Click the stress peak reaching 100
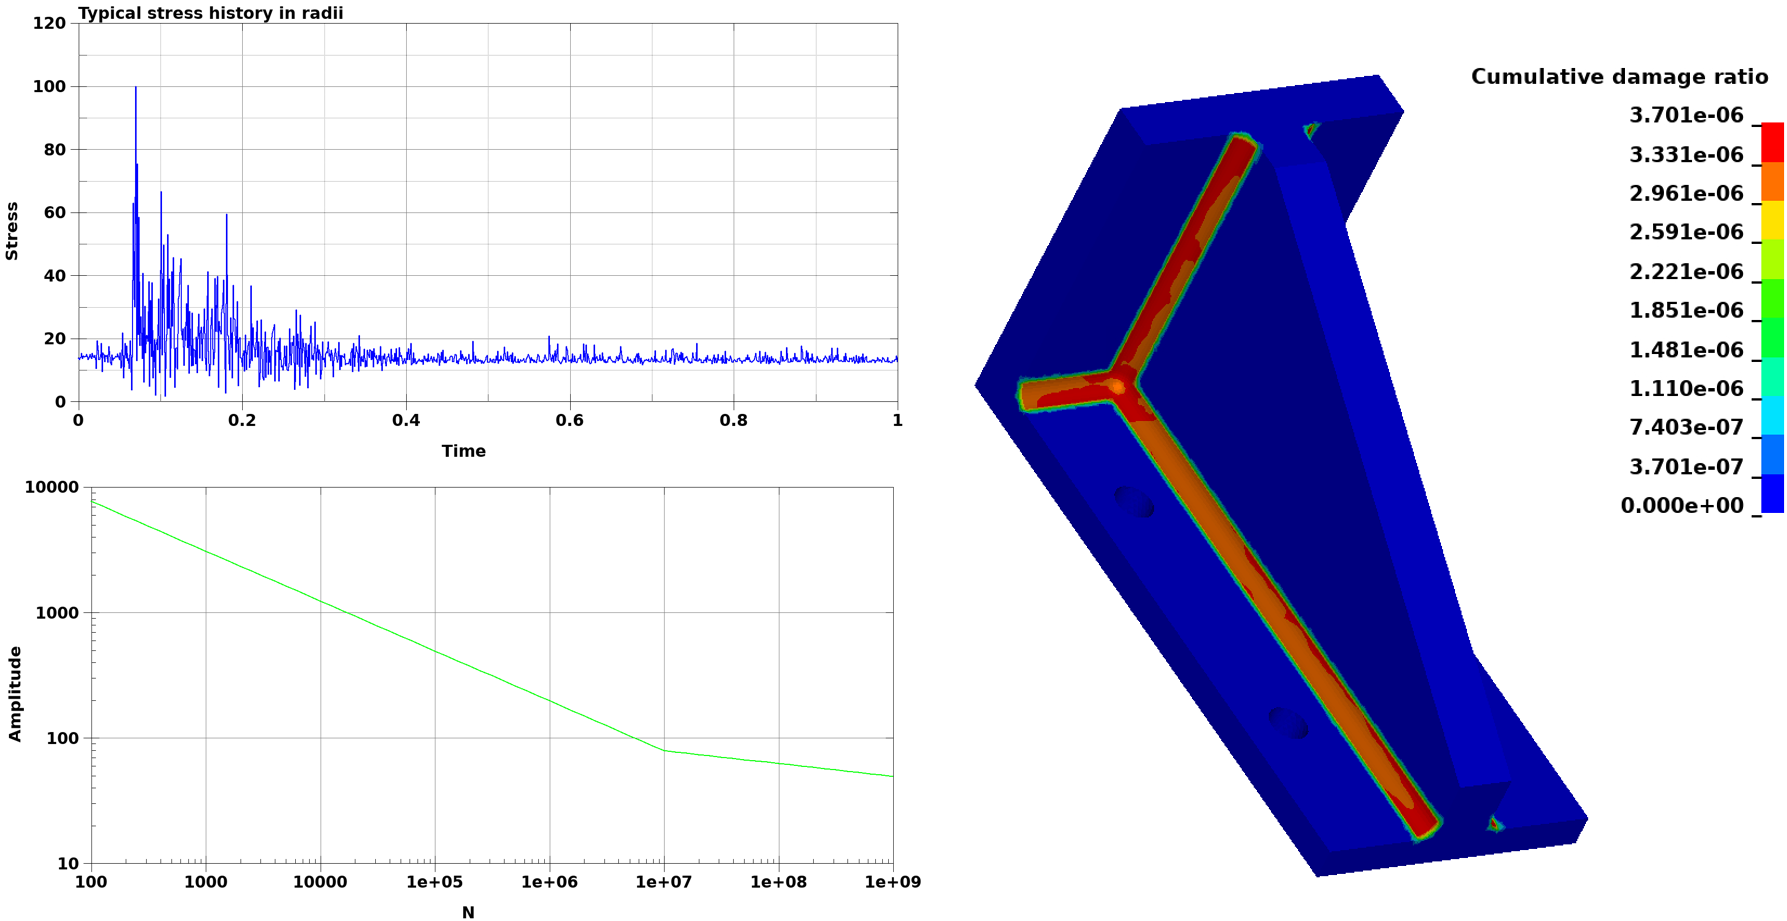This screenshot has width=1787, height=921. click(136, 88)
